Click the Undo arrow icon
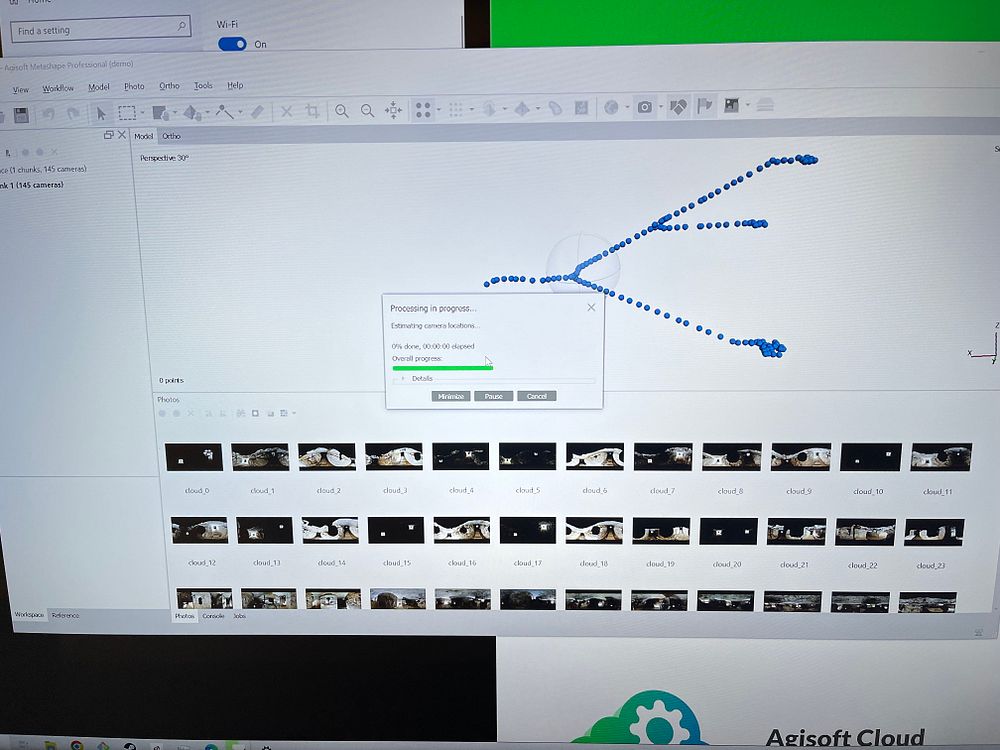This screenshot has width=1000, height=750. [x=48, y=114]
